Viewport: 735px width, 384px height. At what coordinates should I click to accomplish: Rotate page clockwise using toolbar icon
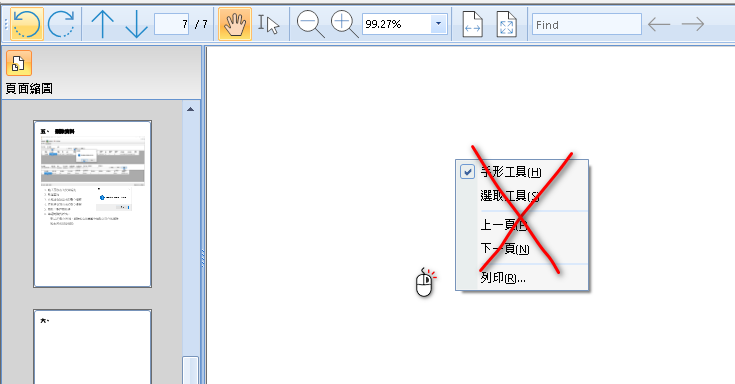click(x=61, y=24)
